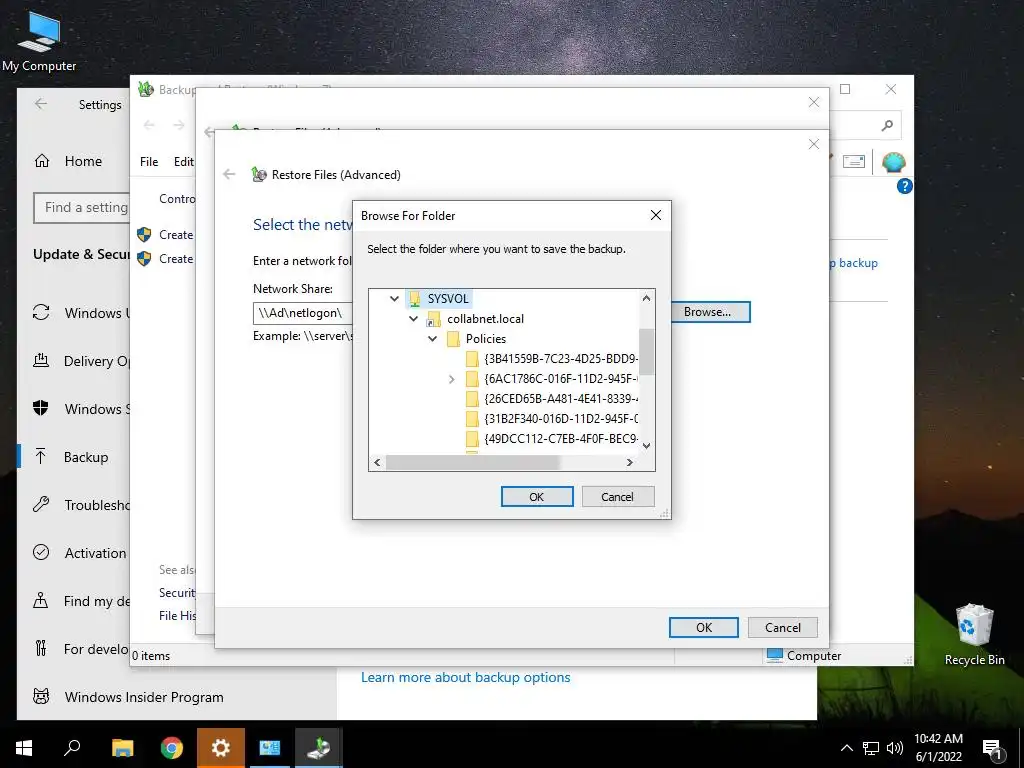Click the Backup window search icon
Image resolution: width=1024 pixels, height=768 pixels.
(886, 125)
